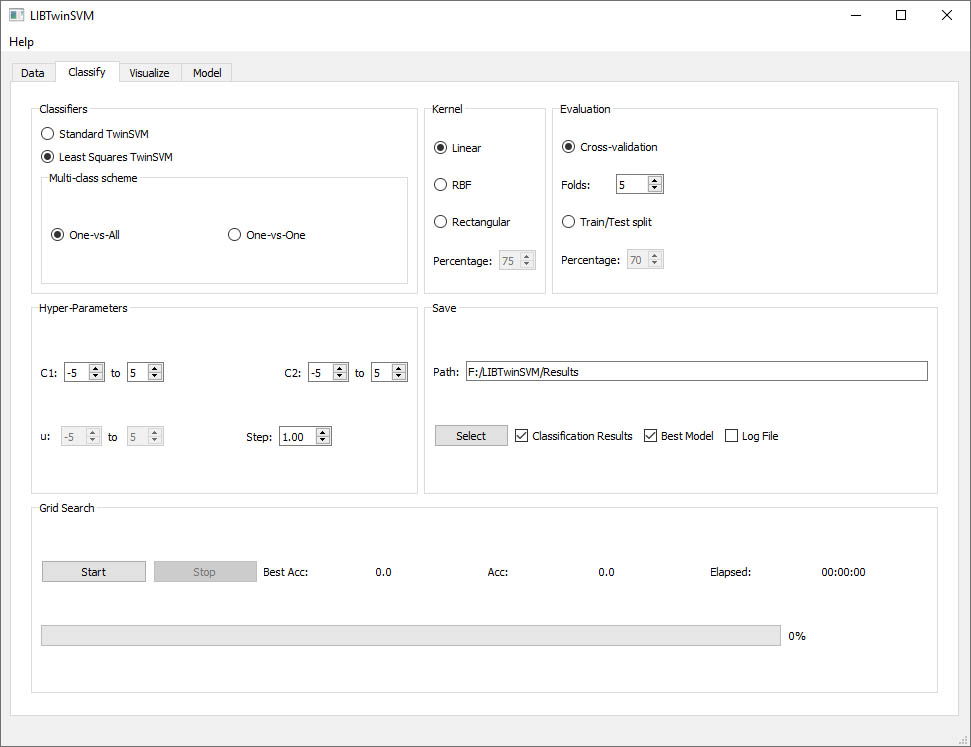Click the u lower bound spin box
Viewport: 971px width, 747px height.
tap(81, 436)
